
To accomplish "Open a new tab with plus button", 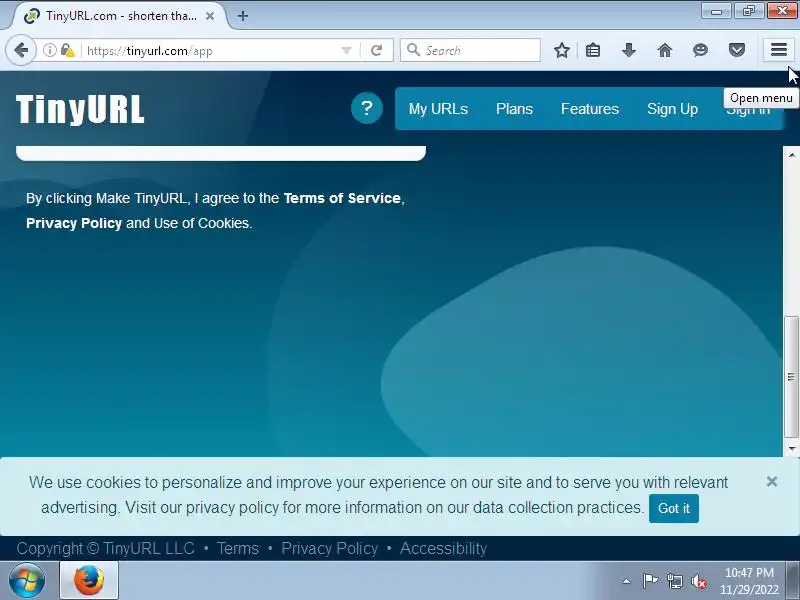I will pos(243,16).
